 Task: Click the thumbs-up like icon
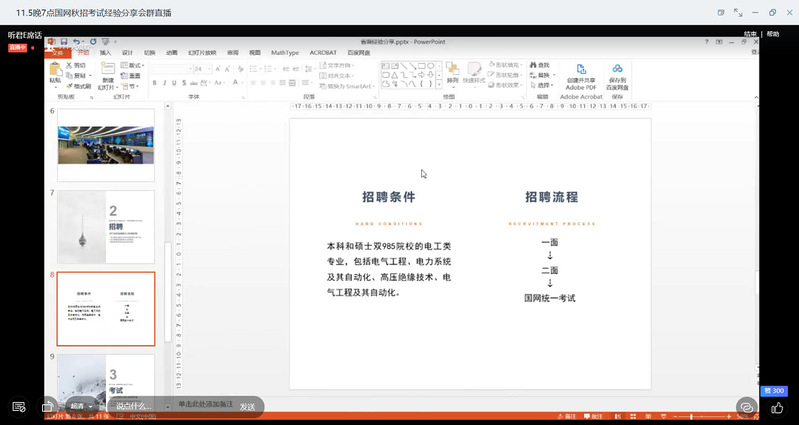(777, 407)
